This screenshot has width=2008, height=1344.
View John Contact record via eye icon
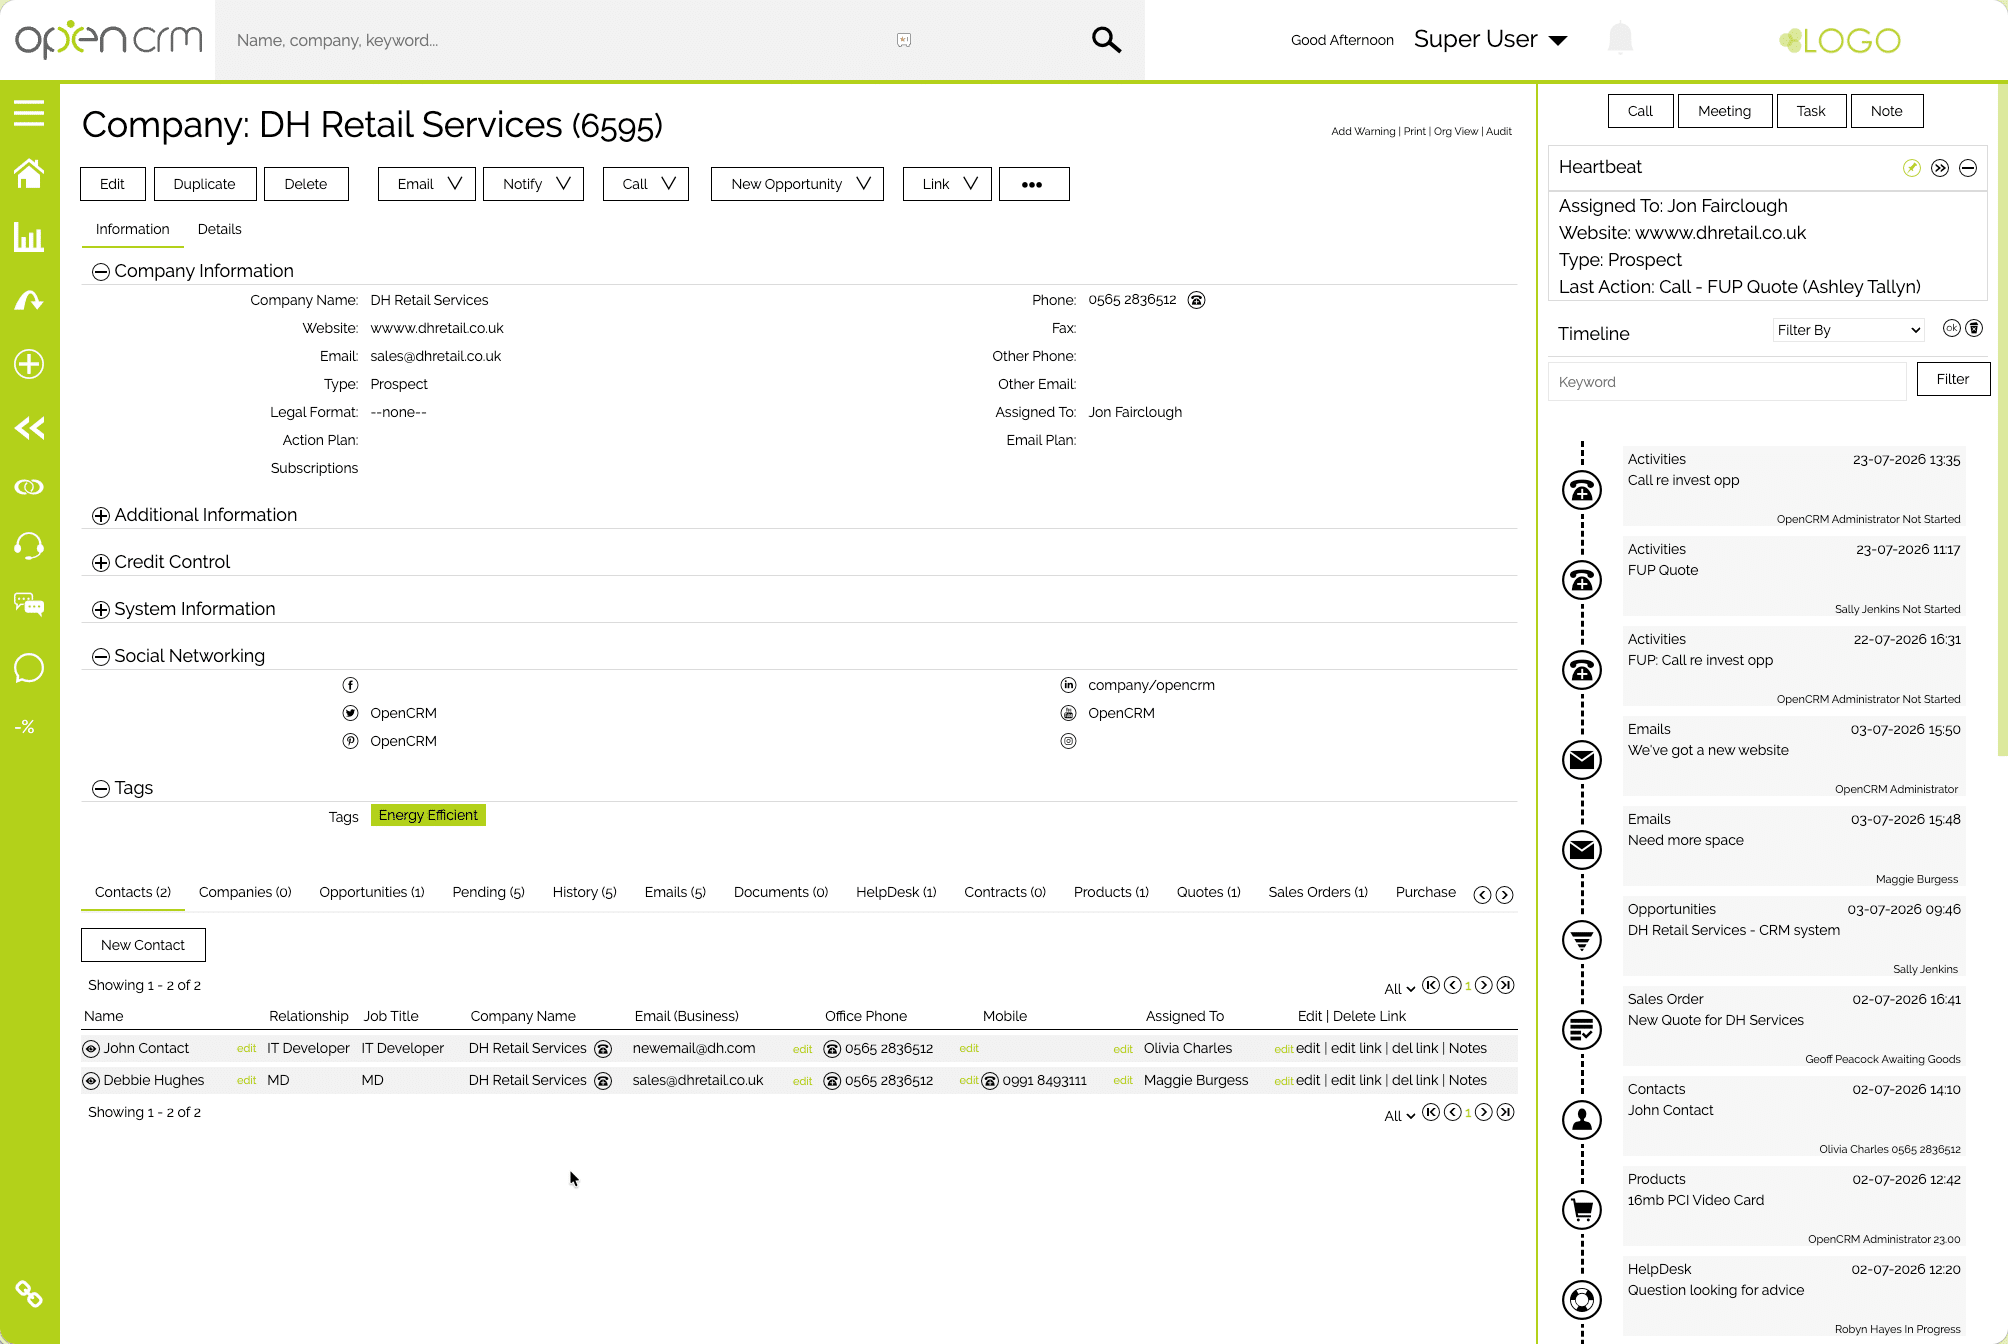coord(91,1049)
